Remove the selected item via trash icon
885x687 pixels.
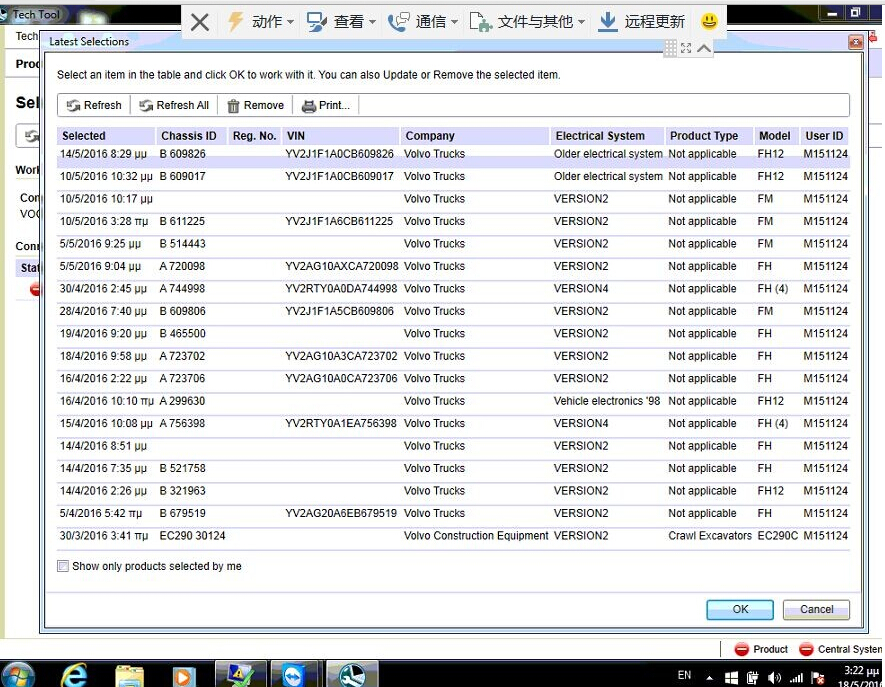point(255,106)
